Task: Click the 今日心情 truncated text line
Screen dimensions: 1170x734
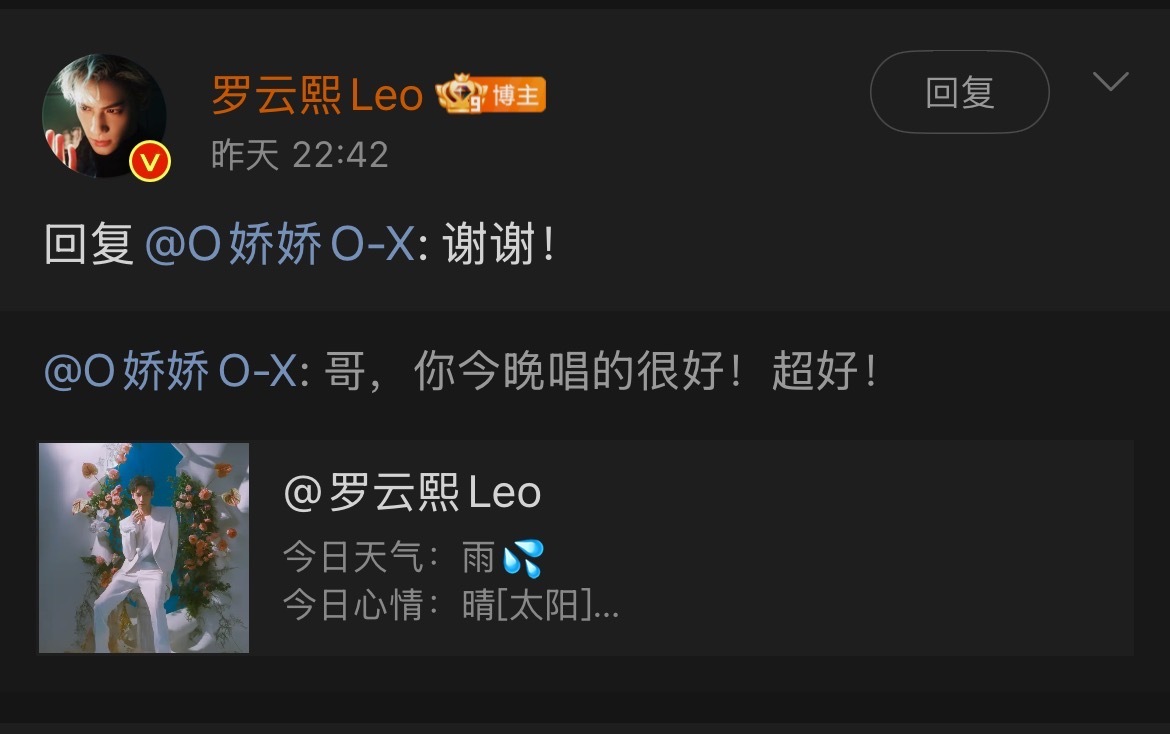Action: click(451, 605)
